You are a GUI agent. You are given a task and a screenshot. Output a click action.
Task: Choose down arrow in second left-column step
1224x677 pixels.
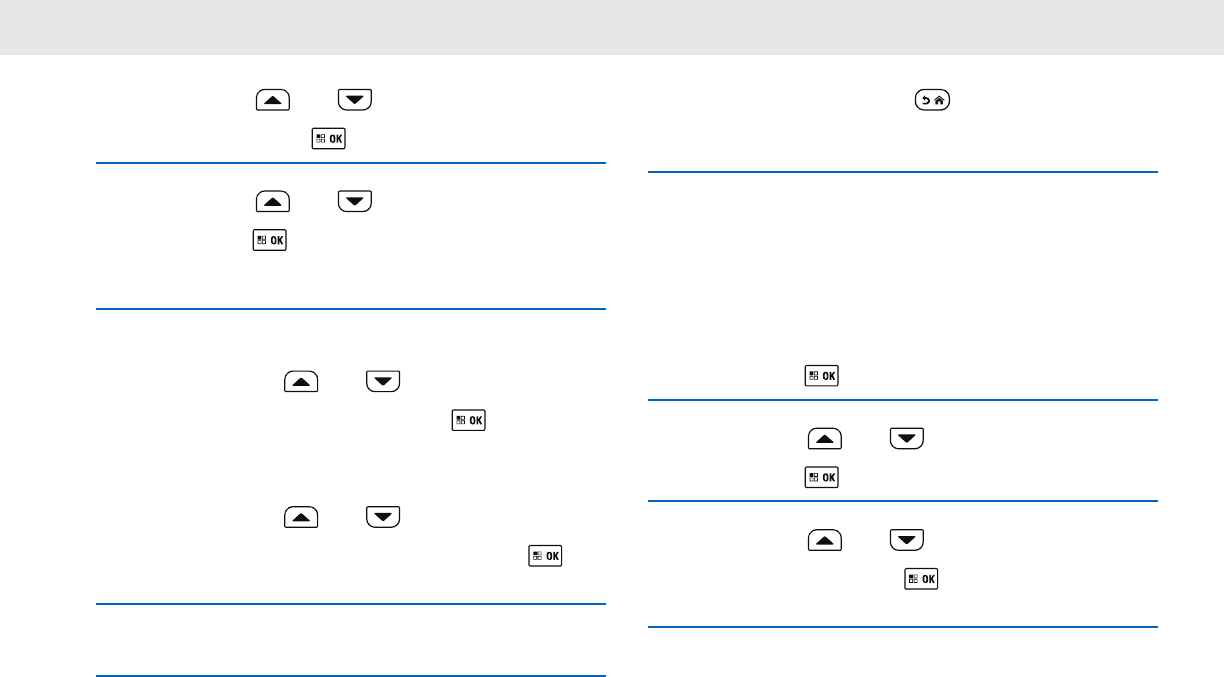[355, 201]
